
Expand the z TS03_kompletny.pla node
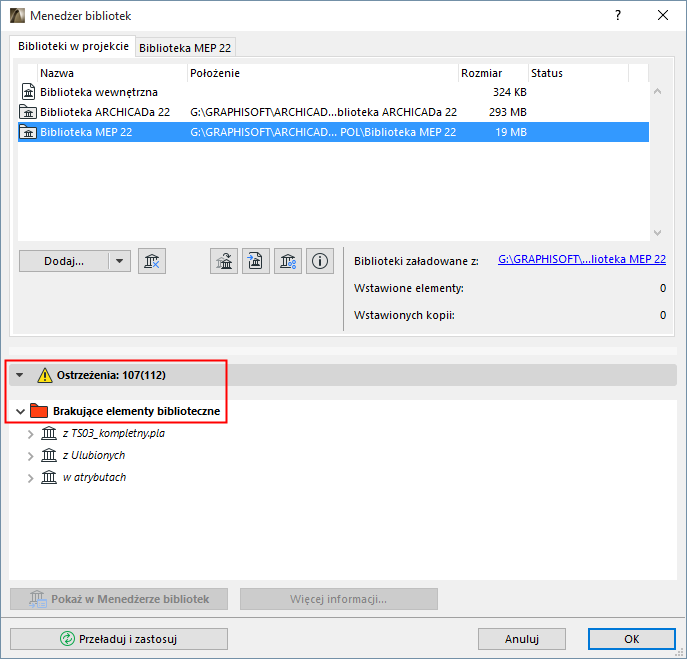click(30, 434)
